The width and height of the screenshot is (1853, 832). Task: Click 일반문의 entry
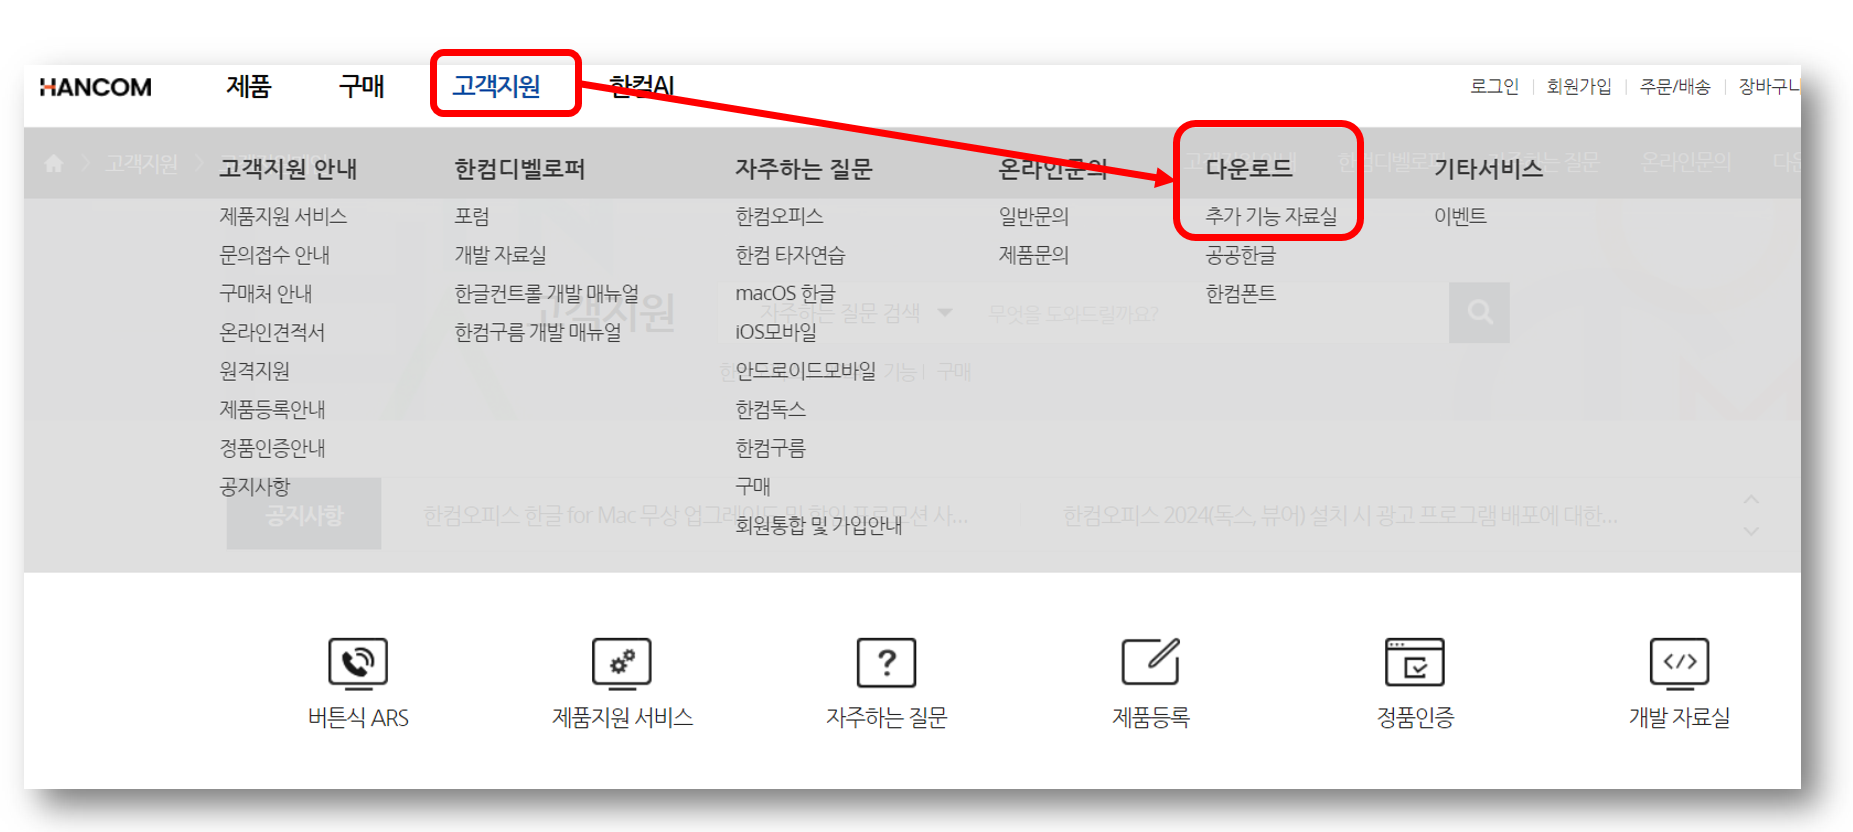tap(1034, 216)
